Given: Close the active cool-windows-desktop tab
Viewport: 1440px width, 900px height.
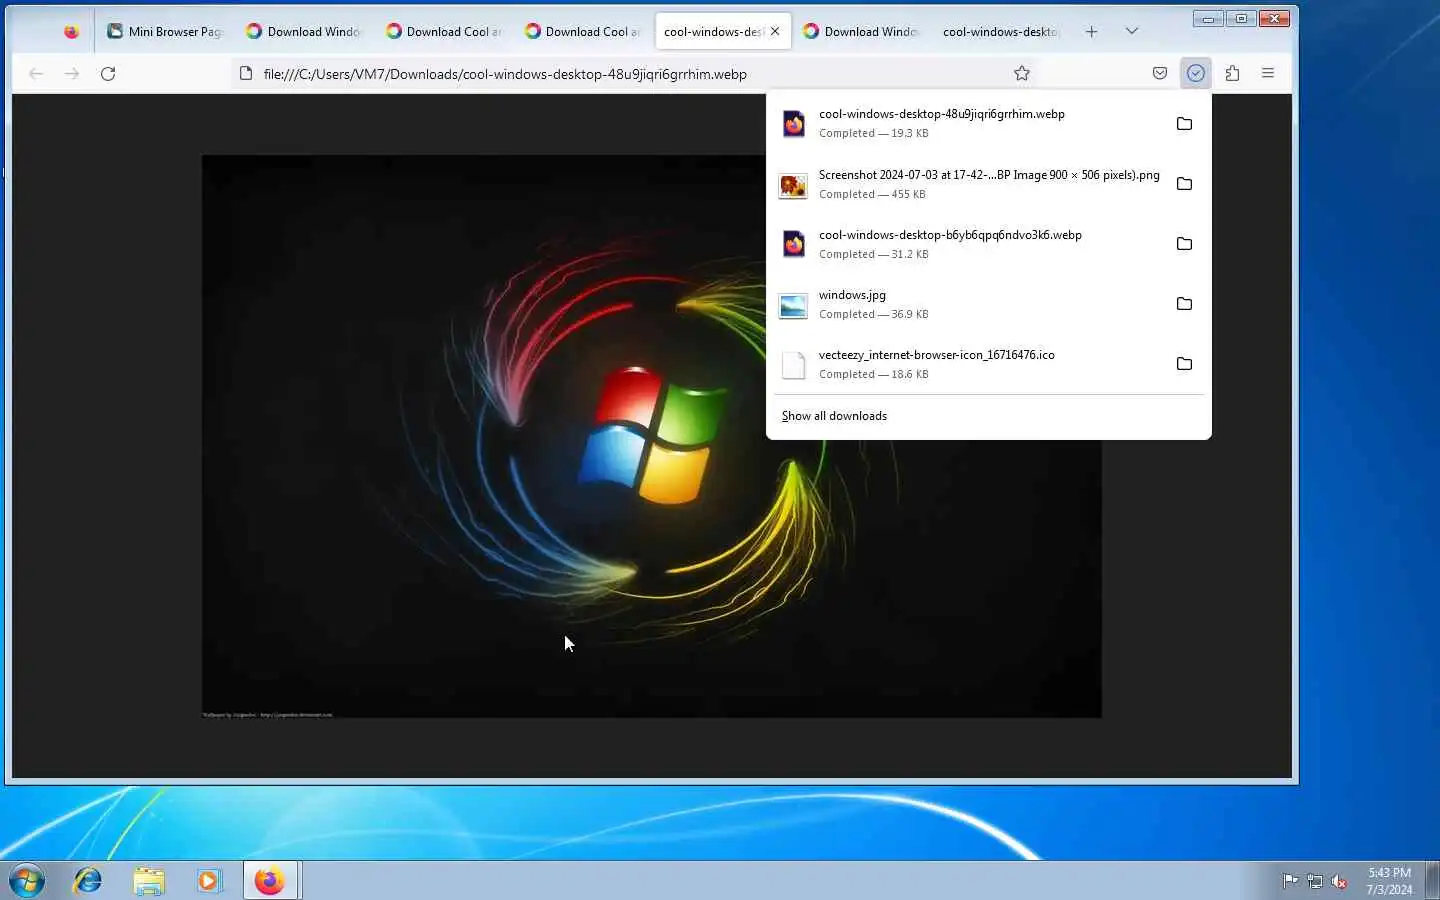Looking at the screenshot, I should point(775,31).
